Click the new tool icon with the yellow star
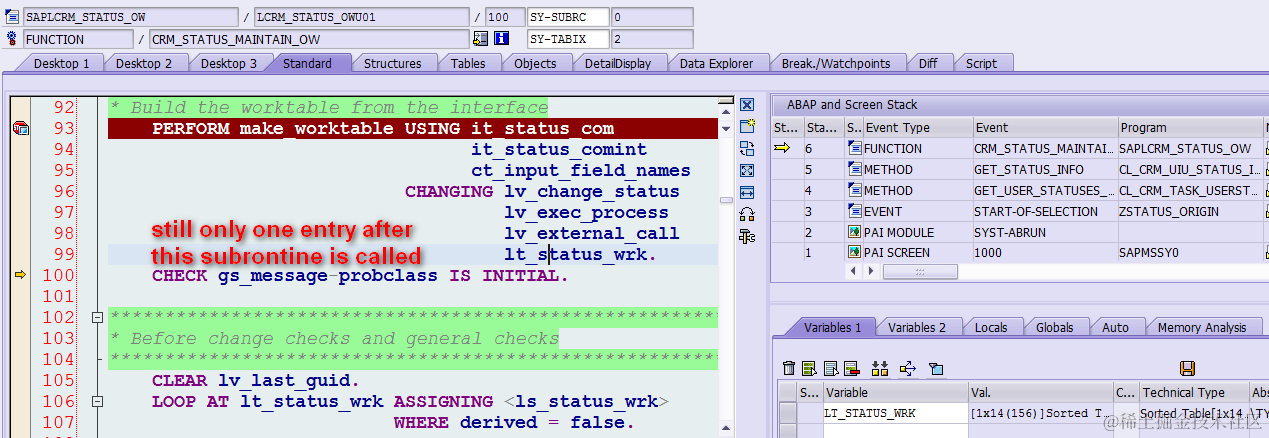This screenshot has height=438, width=1269. click(x=746, y=126)
